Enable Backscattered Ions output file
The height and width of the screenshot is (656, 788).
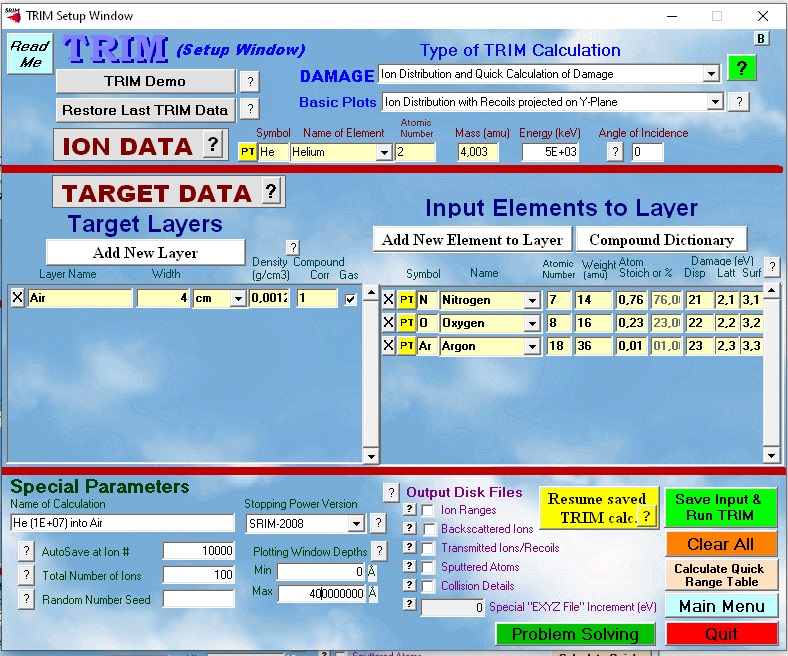(x=429, y=529)
